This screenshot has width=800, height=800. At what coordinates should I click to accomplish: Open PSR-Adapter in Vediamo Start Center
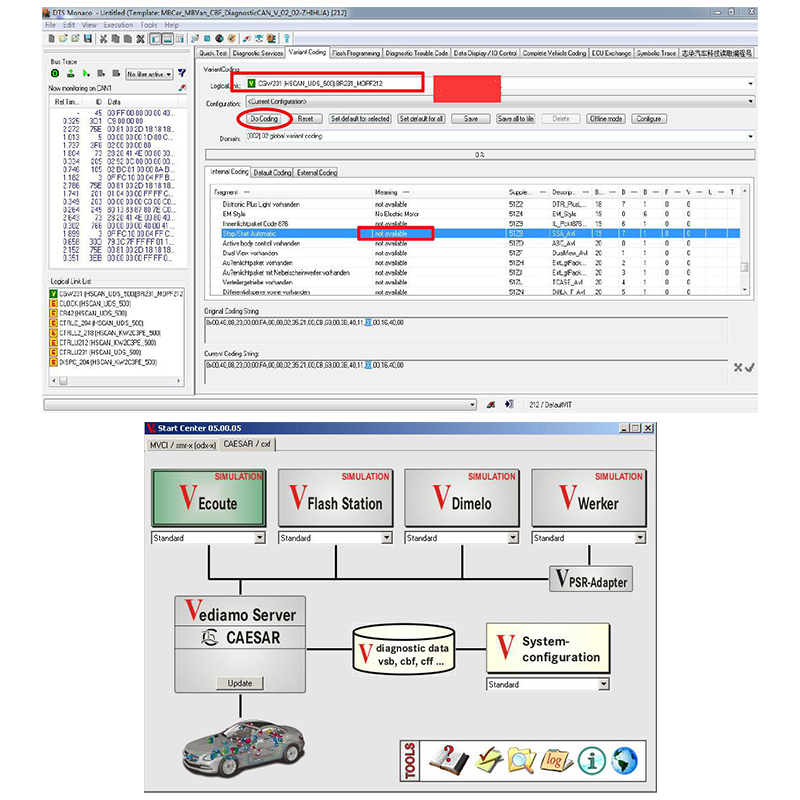point(591,579)
